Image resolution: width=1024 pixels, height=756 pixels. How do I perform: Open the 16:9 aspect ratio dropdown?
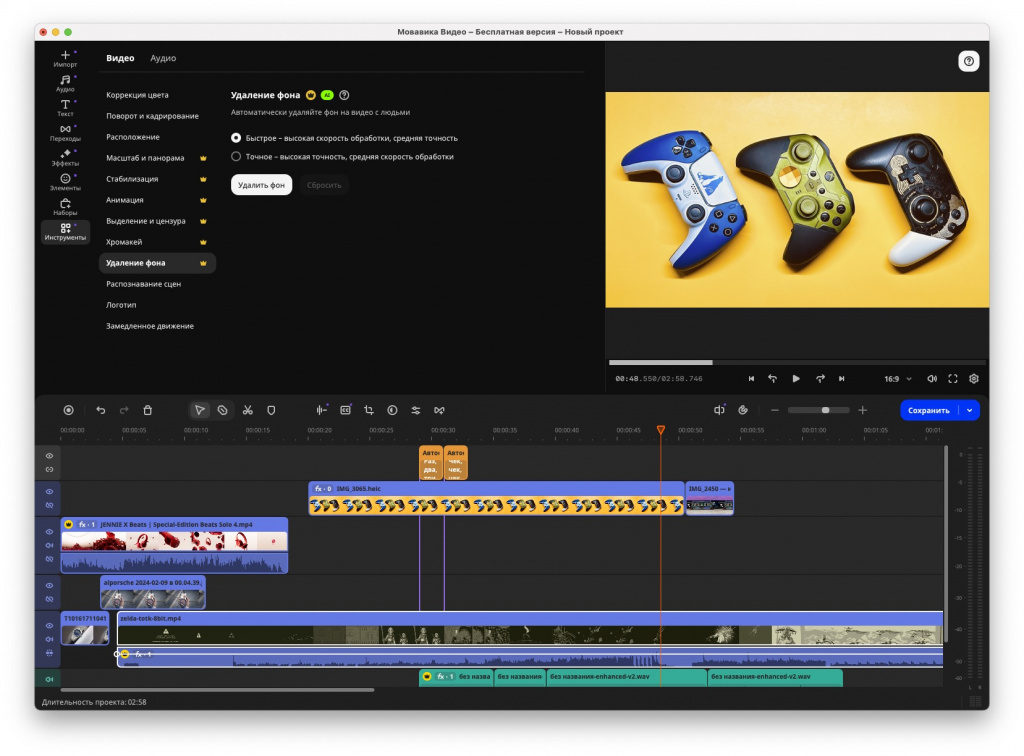[898, 379]
